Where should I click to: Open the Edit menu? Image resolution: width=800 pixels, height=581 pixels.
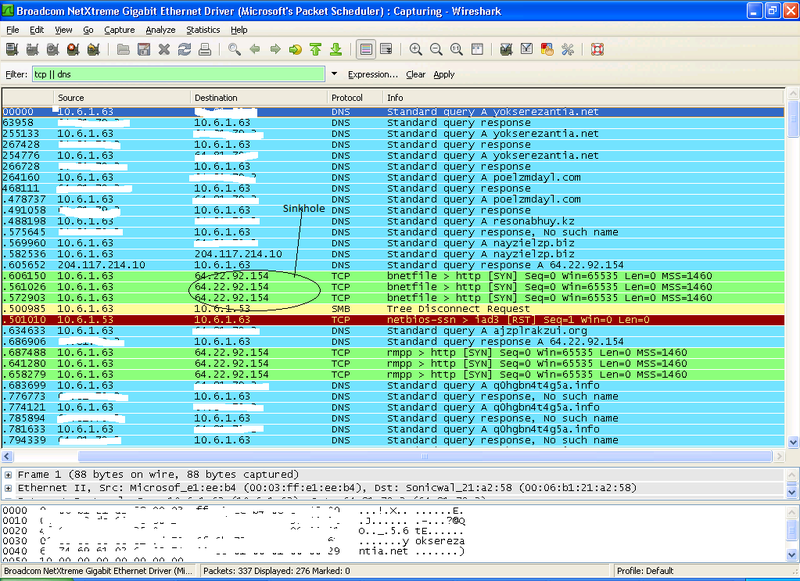coord(37,30)
